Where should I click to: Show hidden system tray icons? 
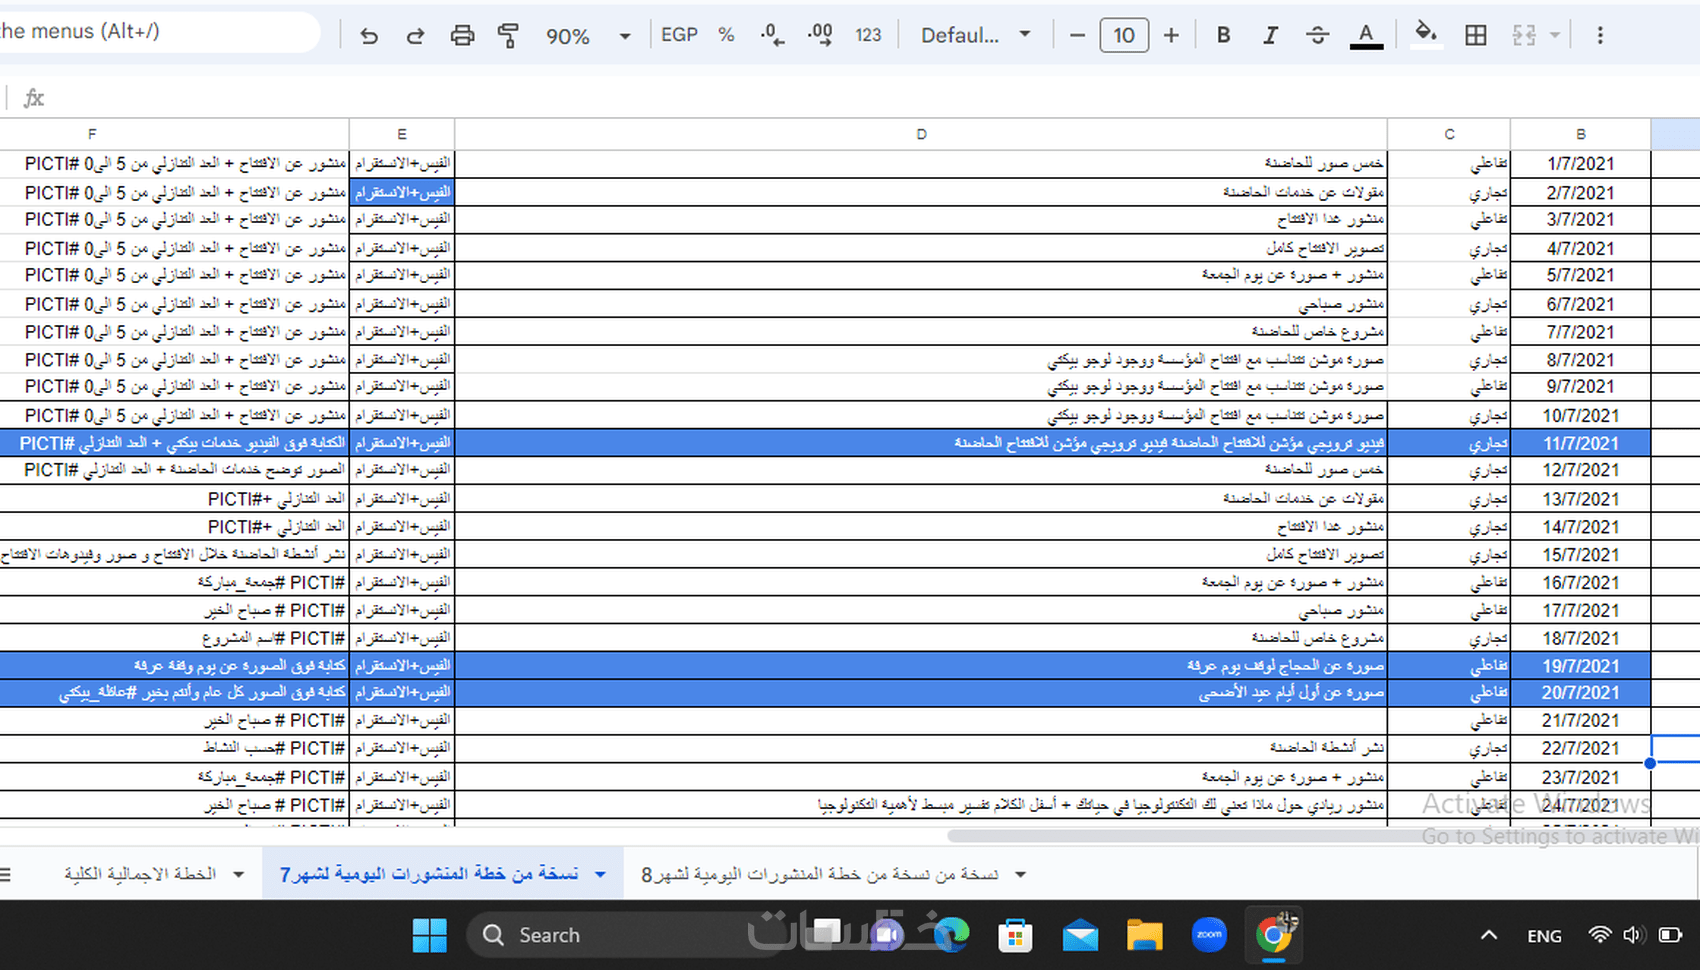pyautogui.click(x=1489, y=935)
